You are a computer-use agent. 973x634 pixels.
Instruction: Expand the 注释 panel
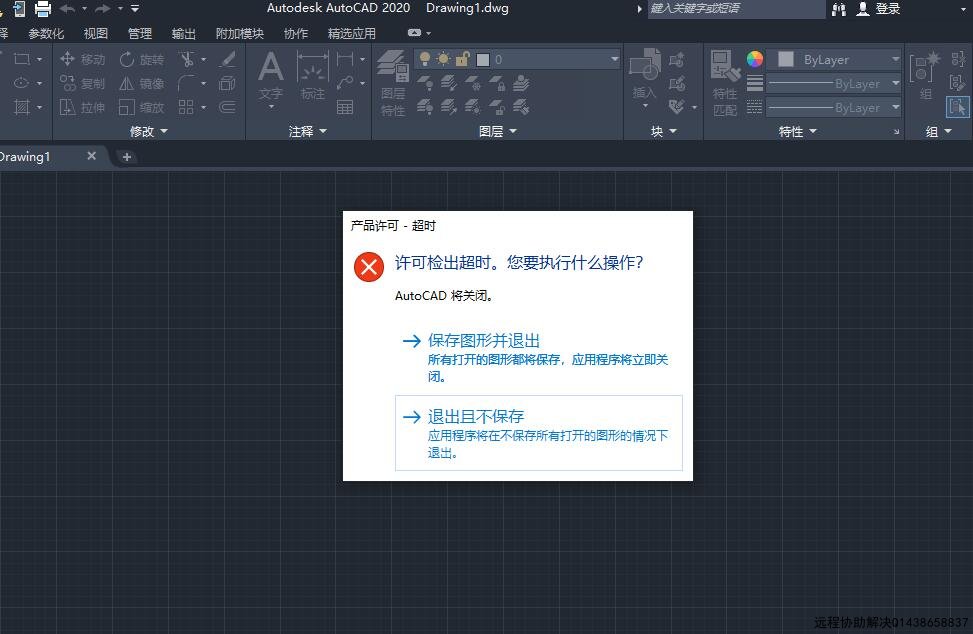click(307, 132)
